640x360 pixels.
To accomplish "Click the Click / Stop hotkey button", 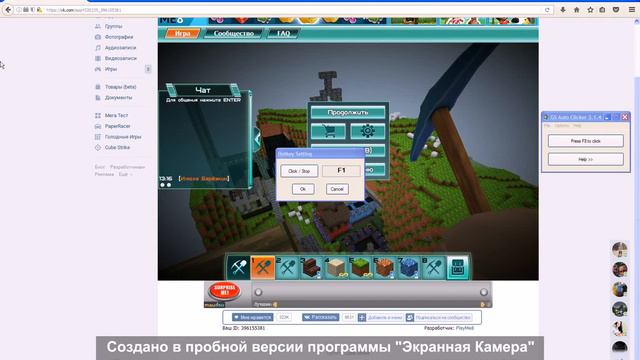I will pos(299,171).
